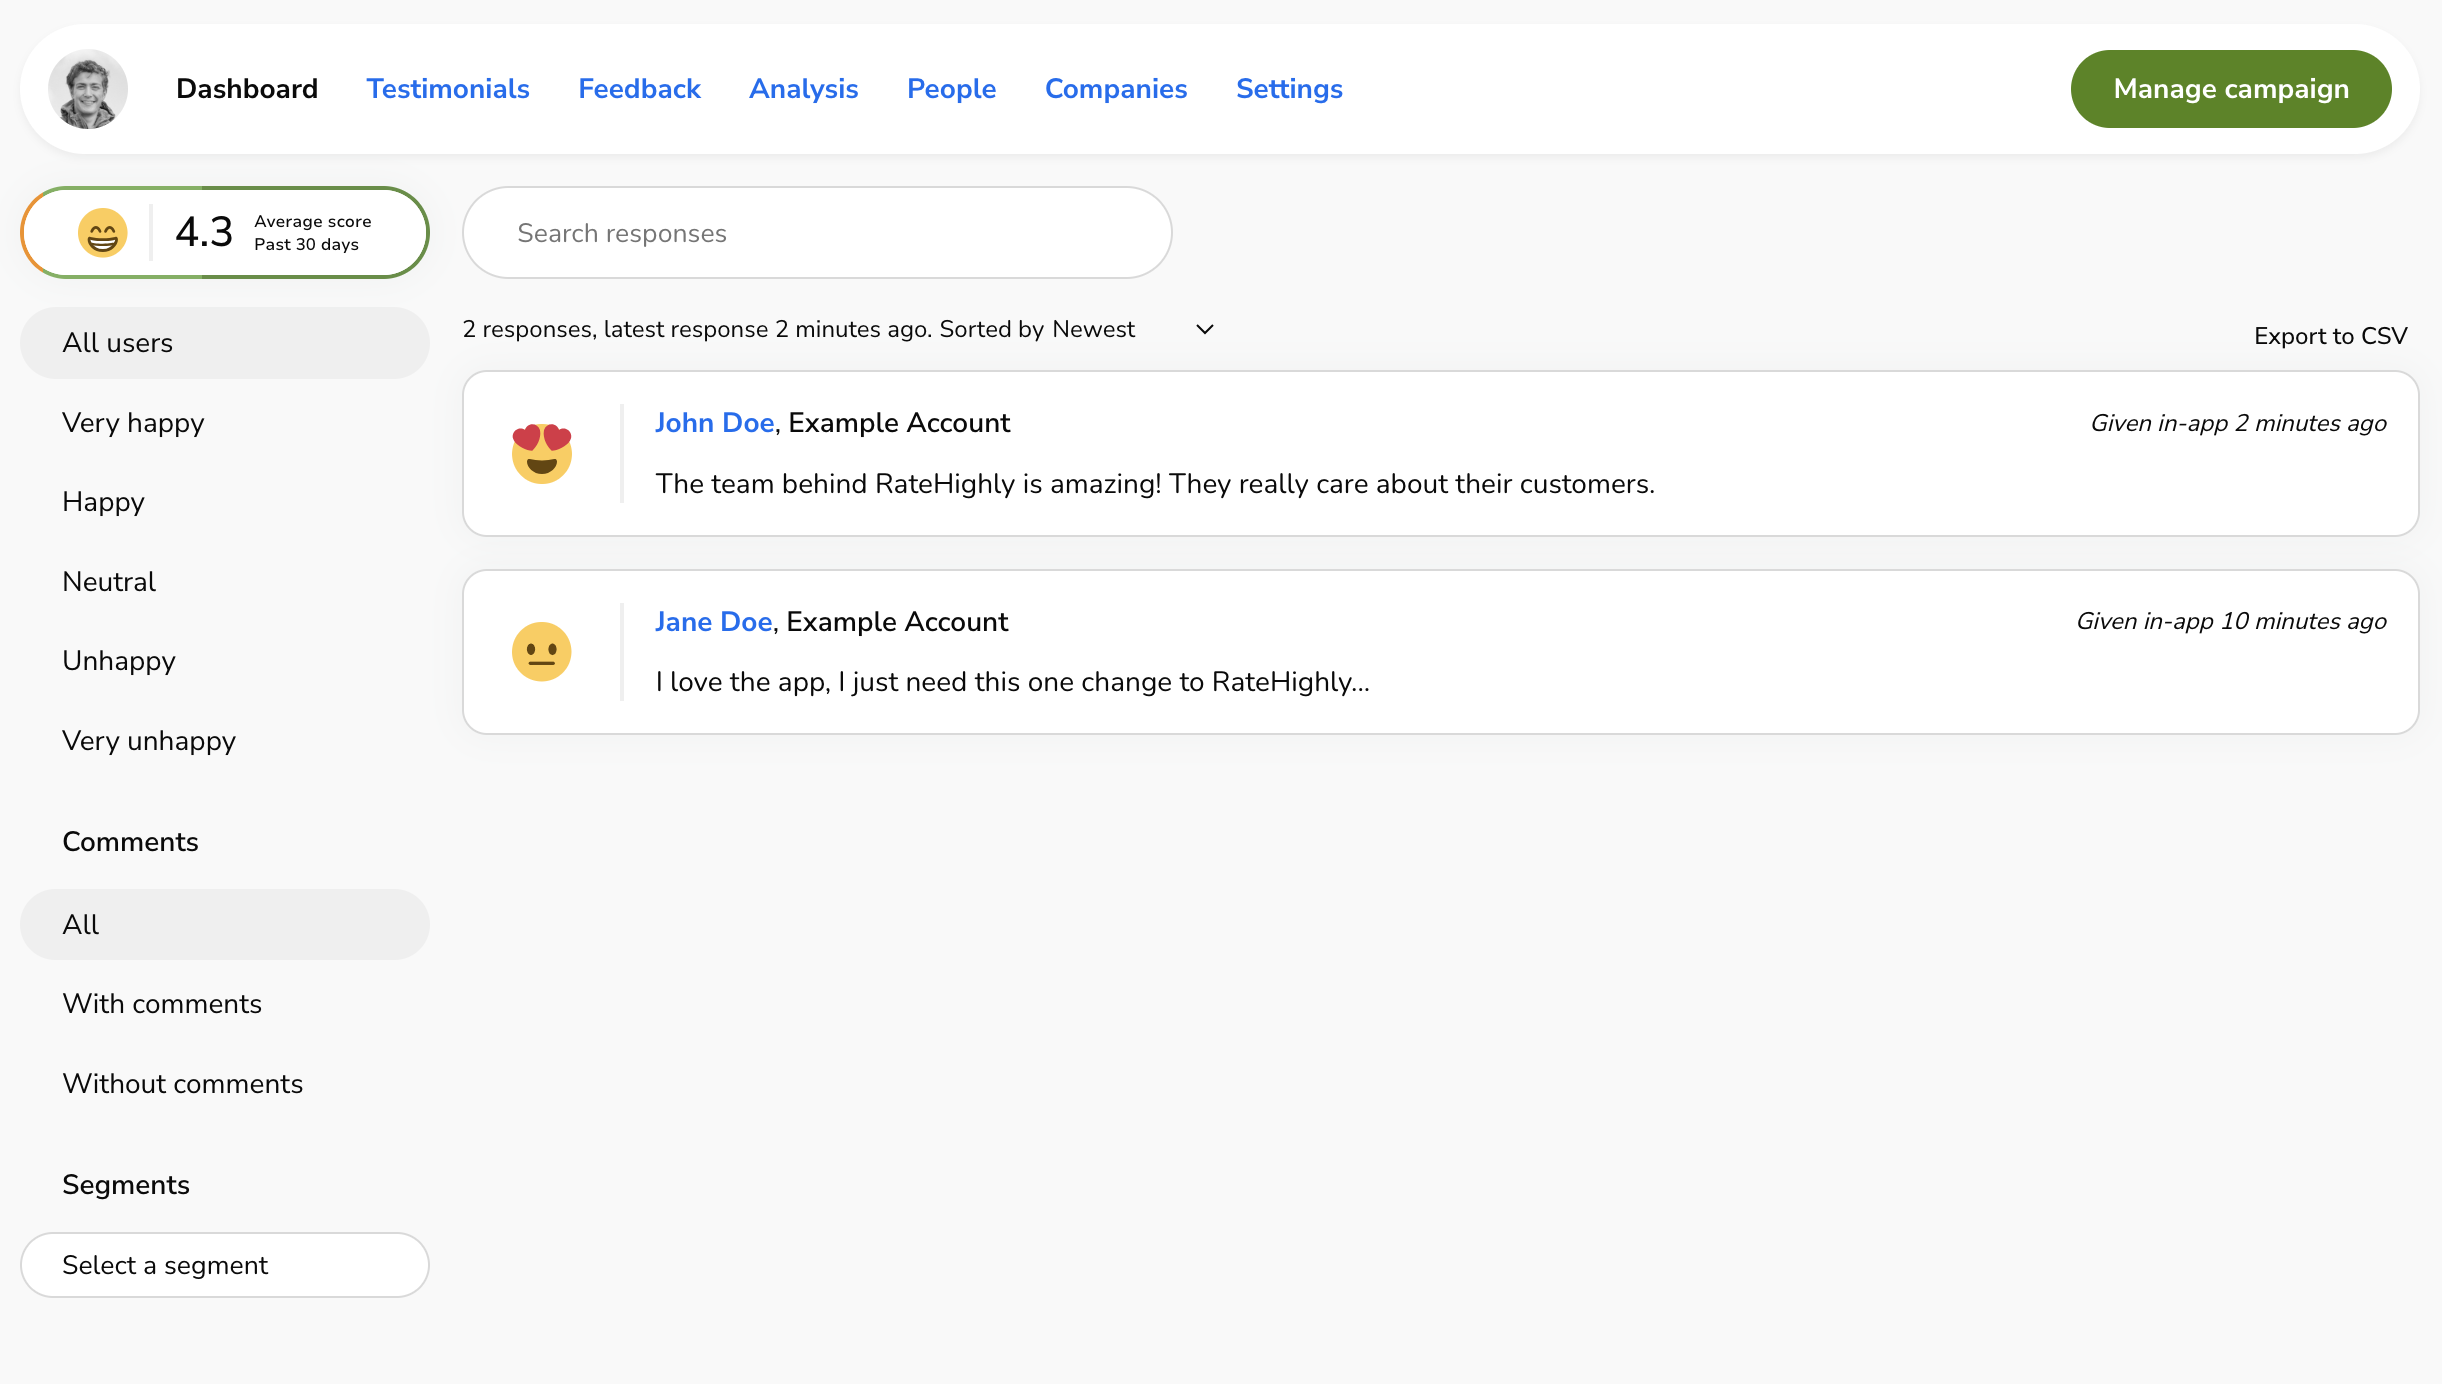Click the grinning emoji in average score

[x=103, y=233]
